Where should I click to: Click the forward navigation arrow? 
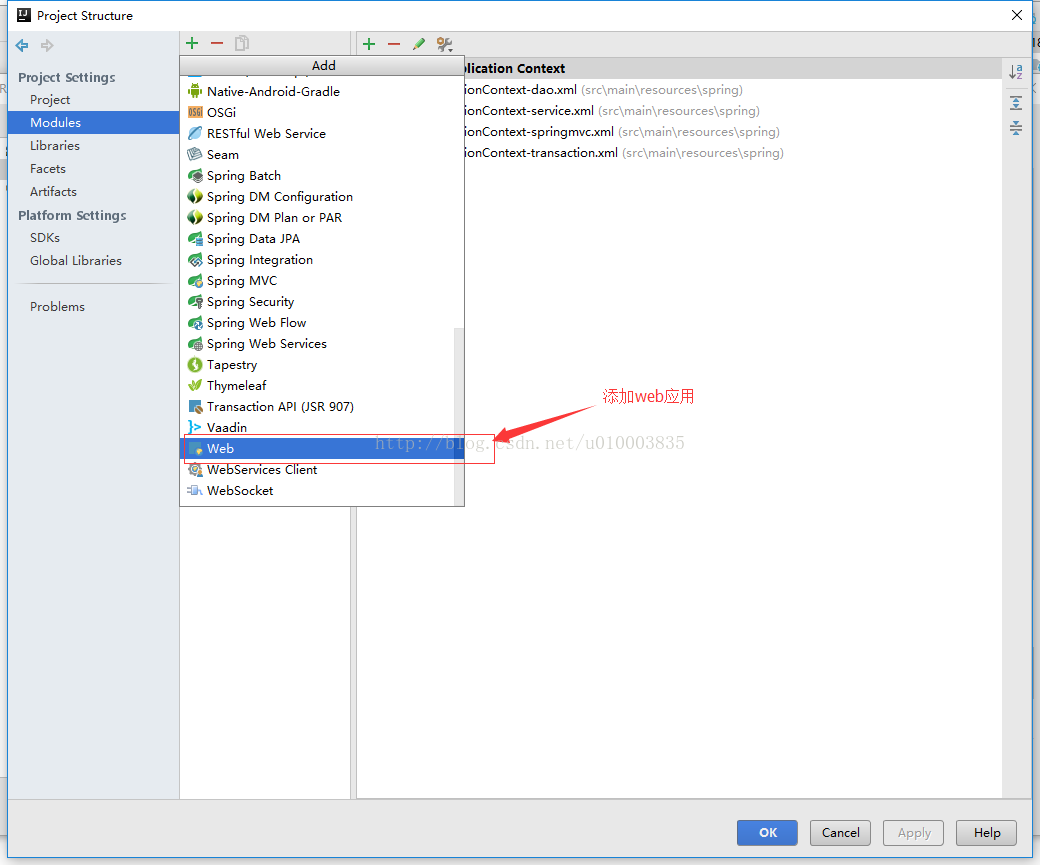tap(47, 45)
